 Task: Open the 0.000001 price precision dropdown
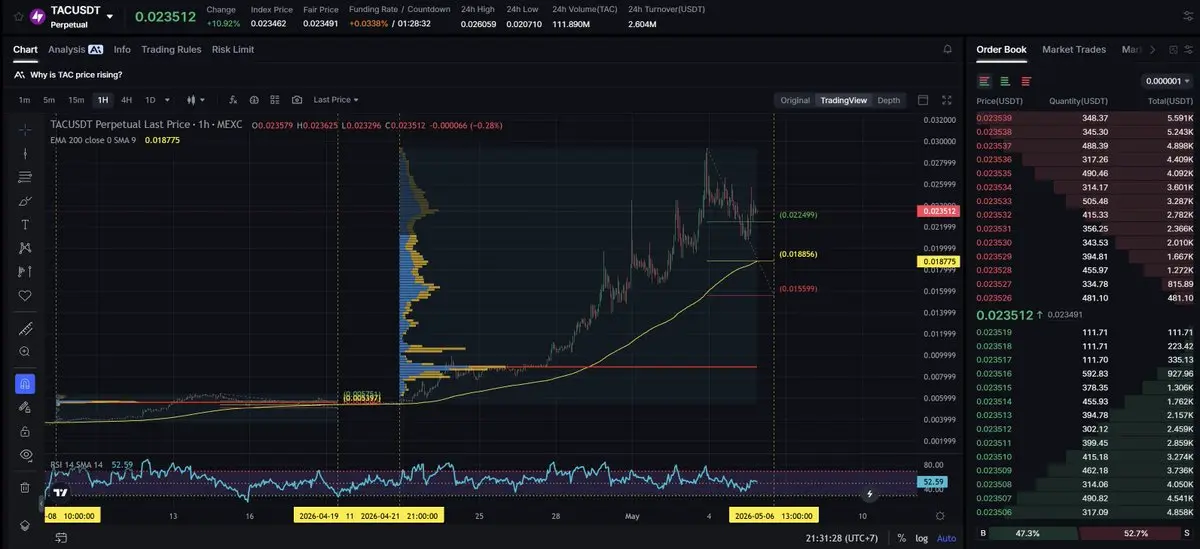pos(1167,81)
